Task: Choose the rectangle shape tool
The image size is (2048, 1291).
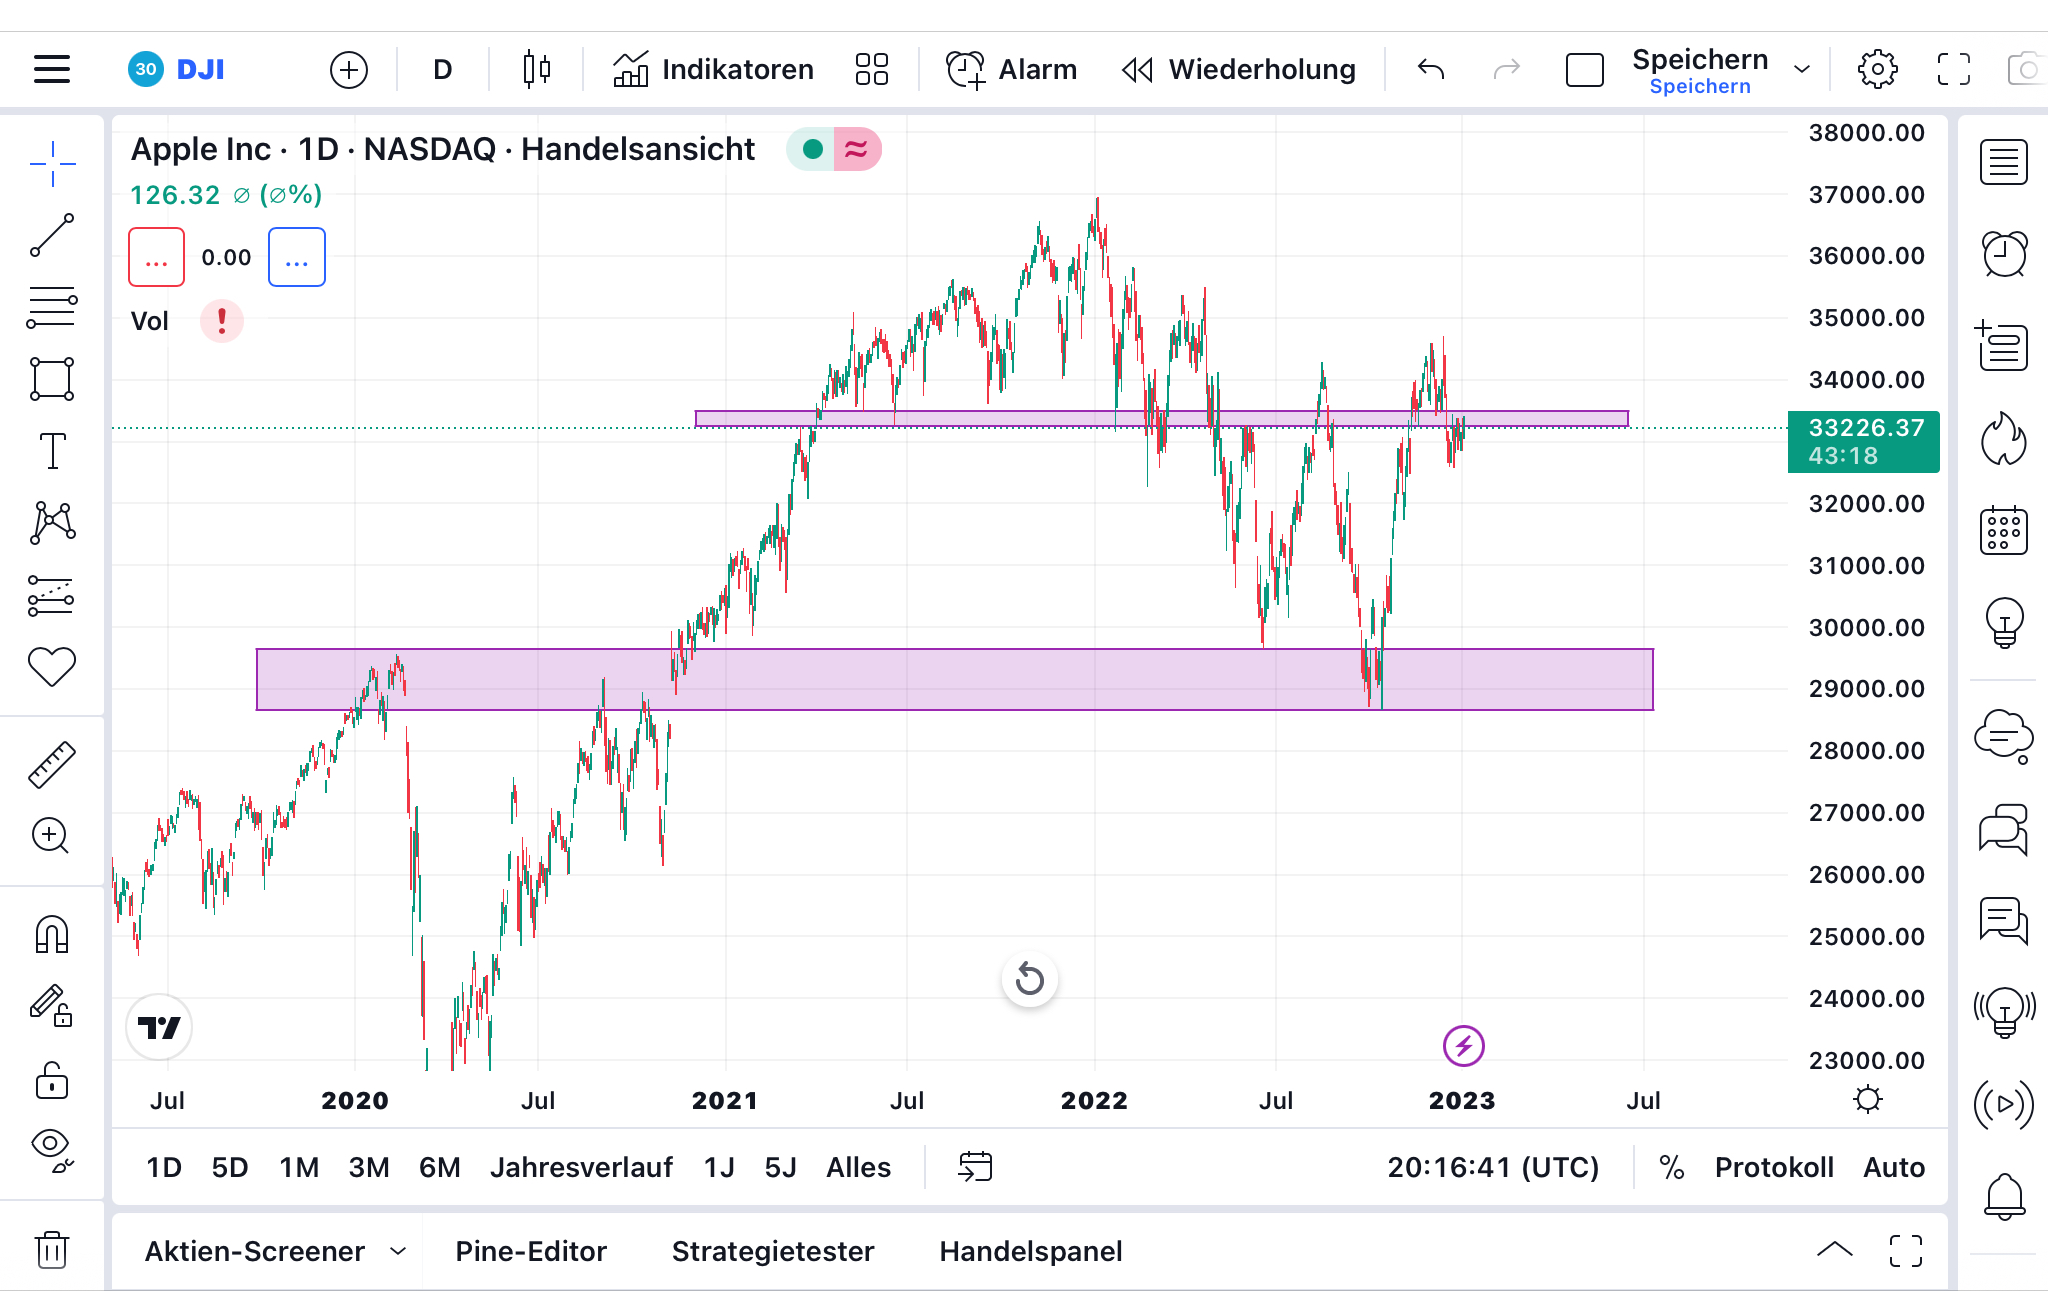Action: pyautogui.click(x=52, y=380)
